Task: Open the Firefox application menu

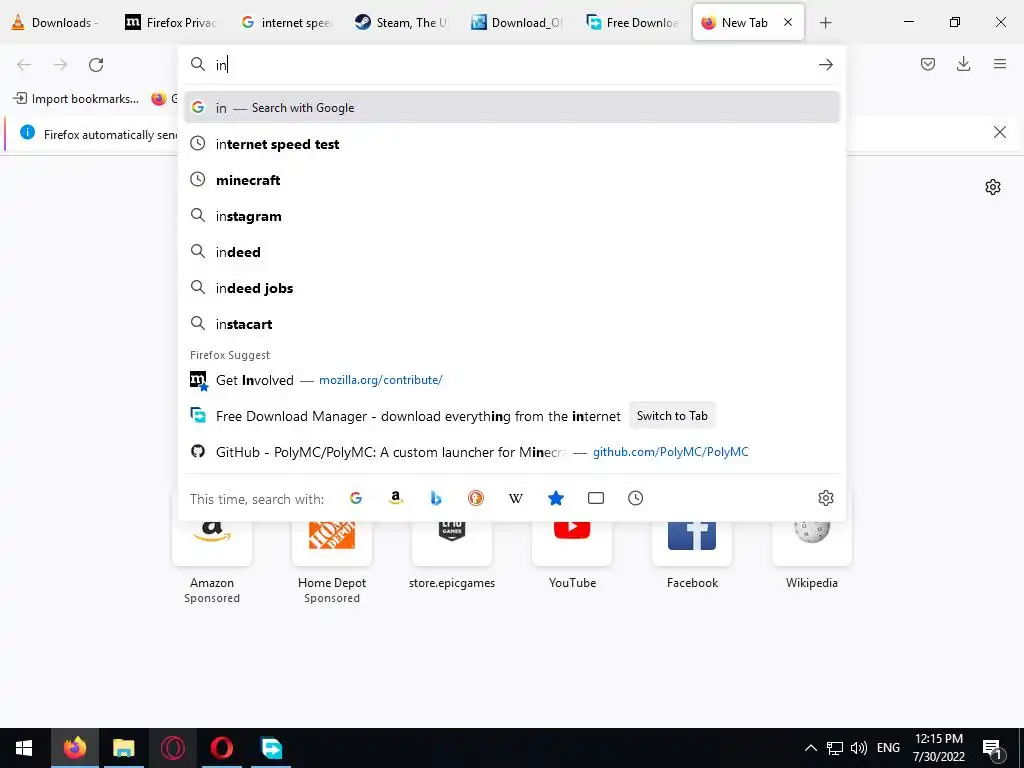Action: coord(1000,64)
